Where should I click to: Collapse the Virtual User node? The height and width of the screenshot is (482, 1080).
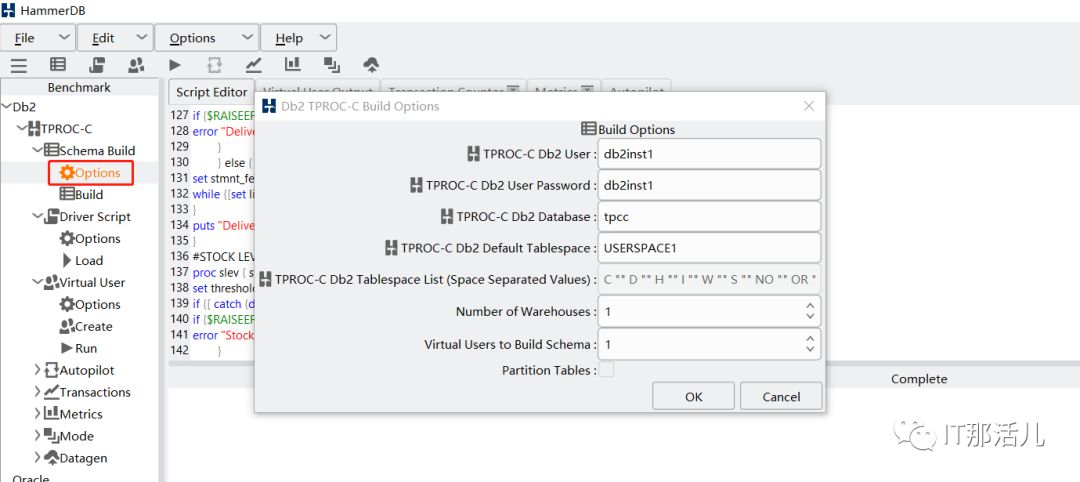point(37,283)
